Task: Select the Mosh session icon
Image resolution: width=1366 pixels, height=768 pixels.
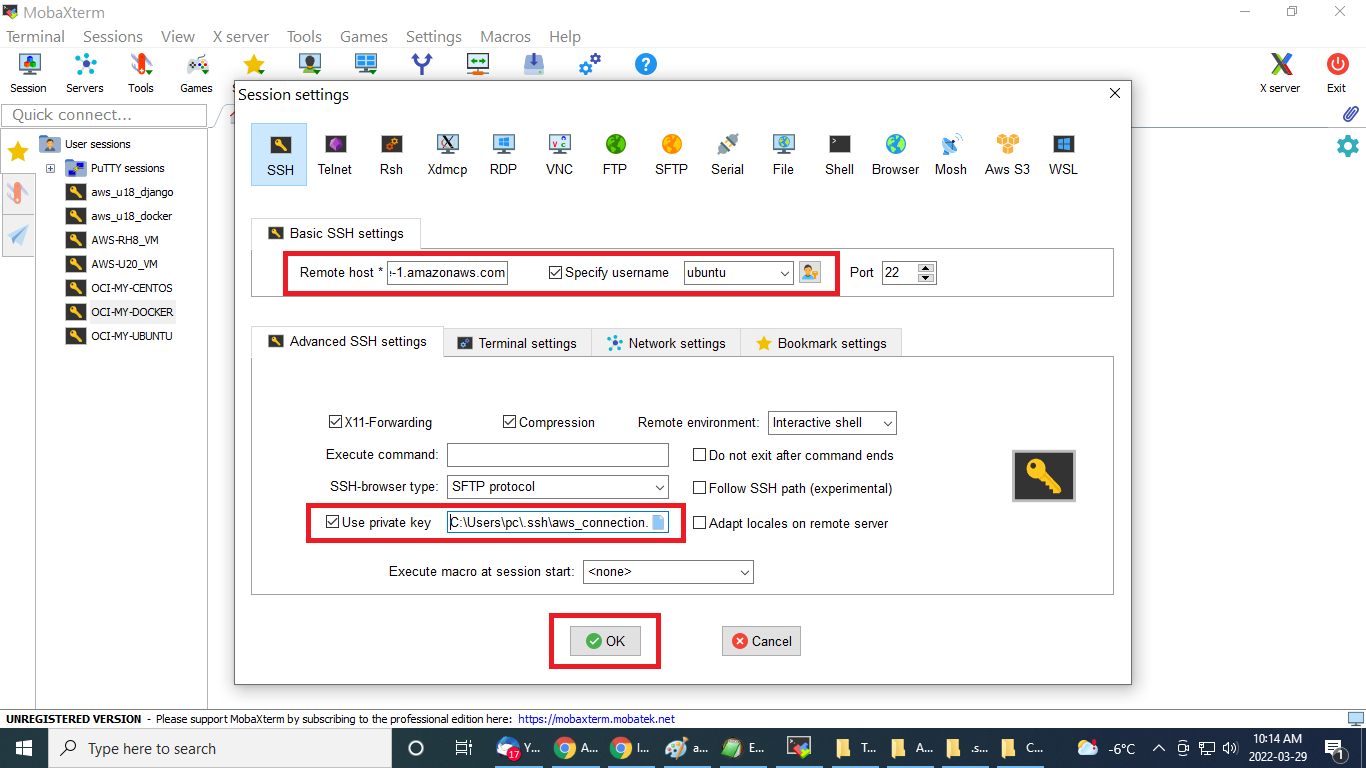Action: point(950,154)
